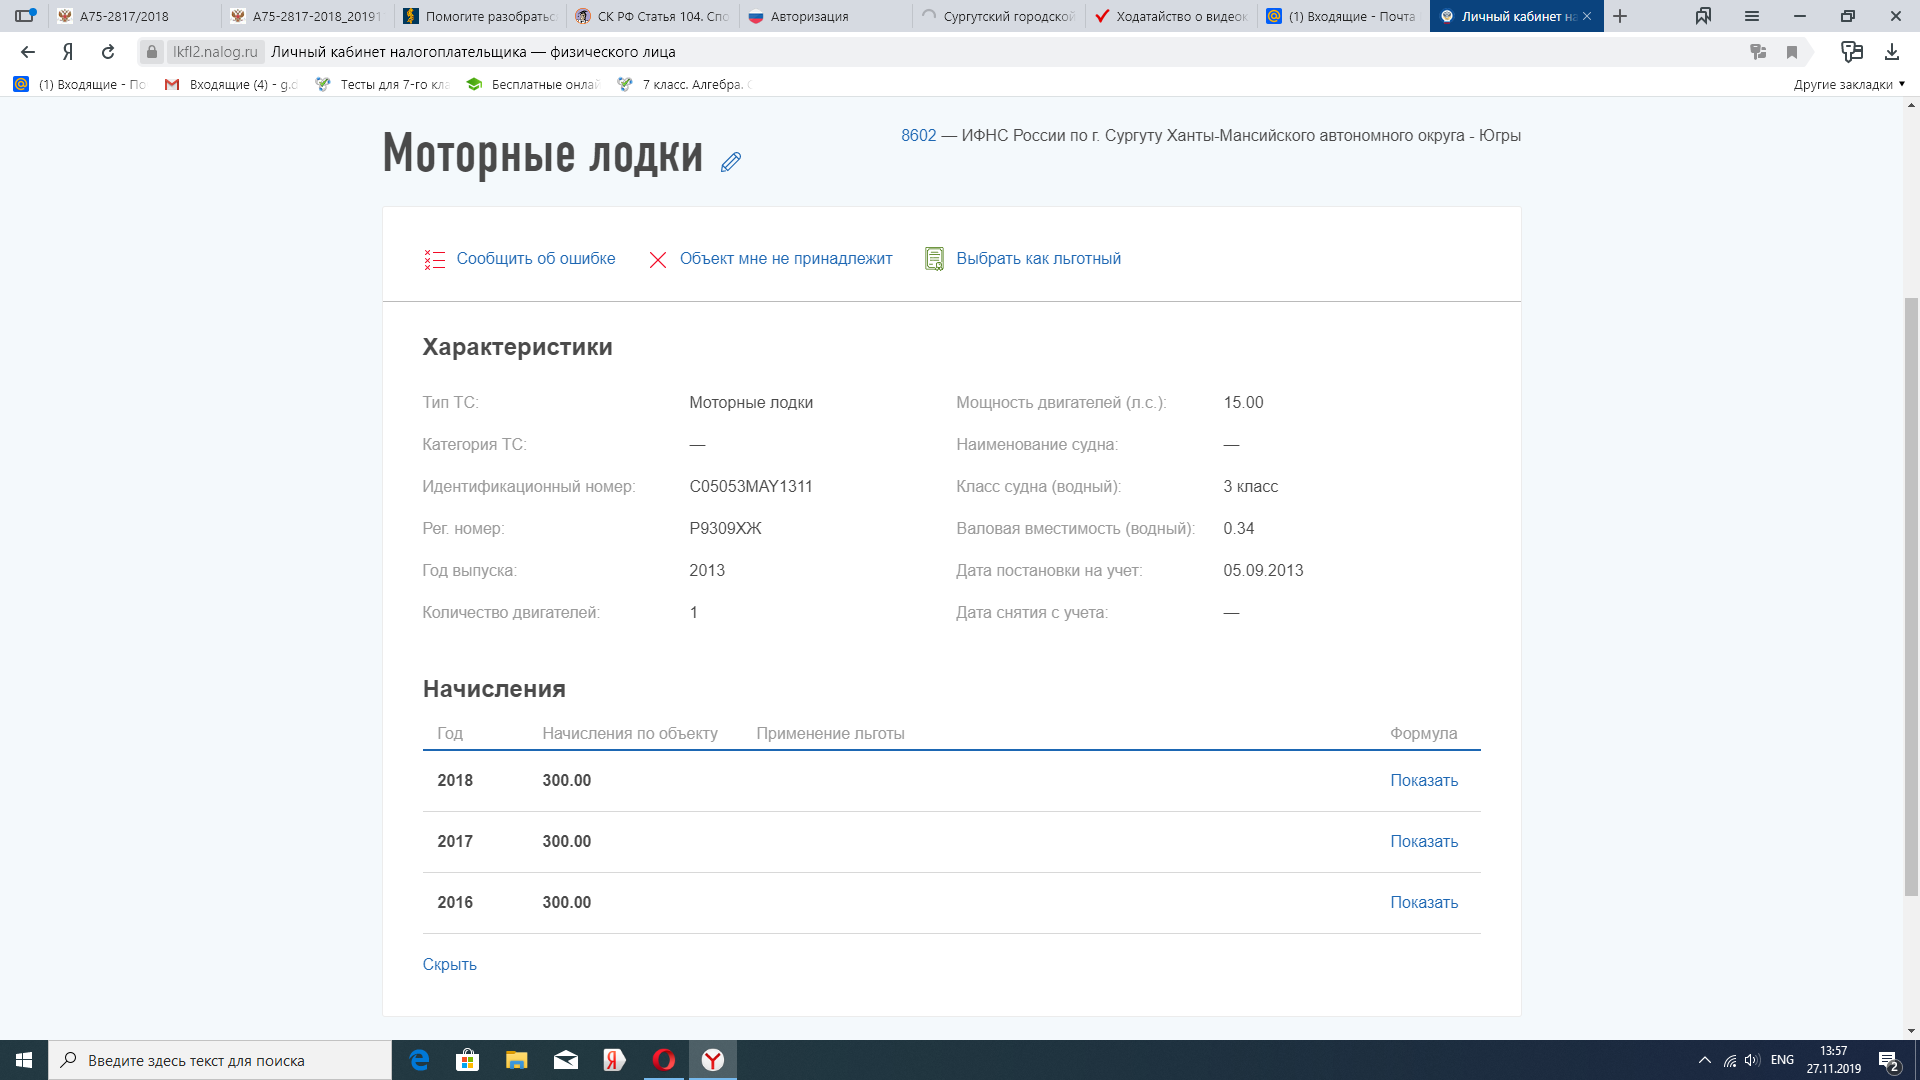
Task: Open the browser downloads icon
Action: 1891,52
